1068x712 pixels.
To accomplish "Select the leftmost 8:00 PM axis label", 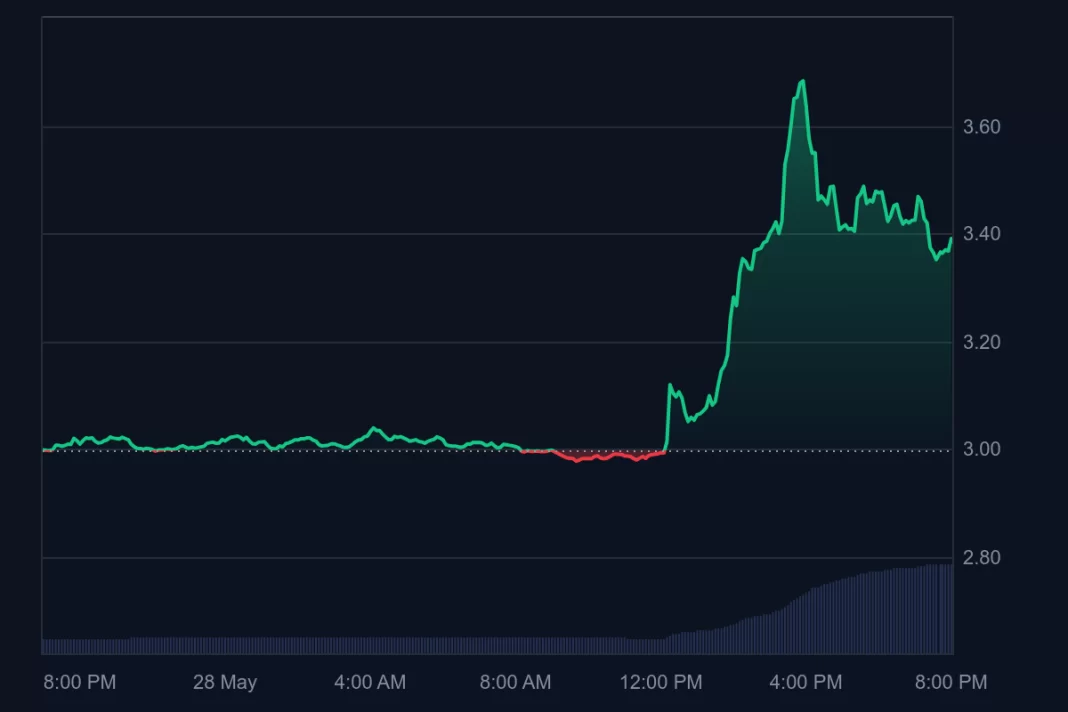I will (x=80, y=683).
